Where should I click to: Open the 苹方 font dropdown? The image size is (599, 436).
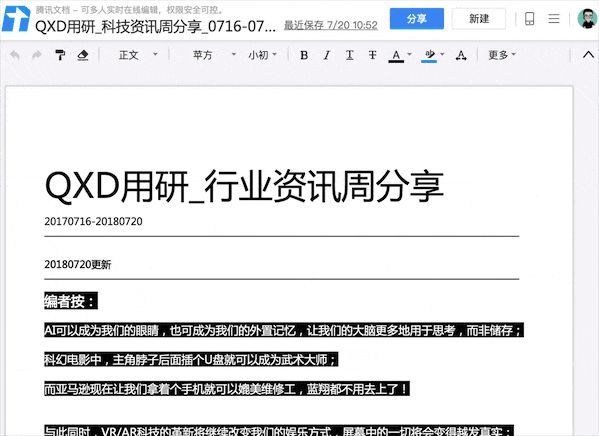pos(214,55)
